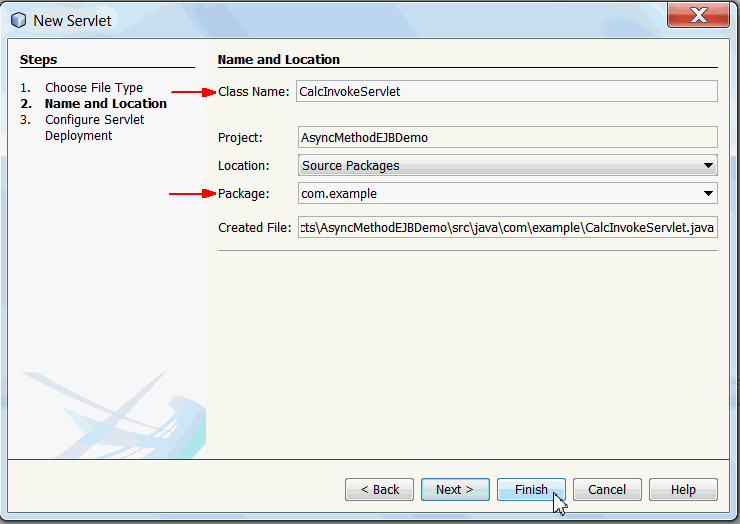Click the Created File label
Viewport: 740px width, 524px height.
tap(255, 228)
